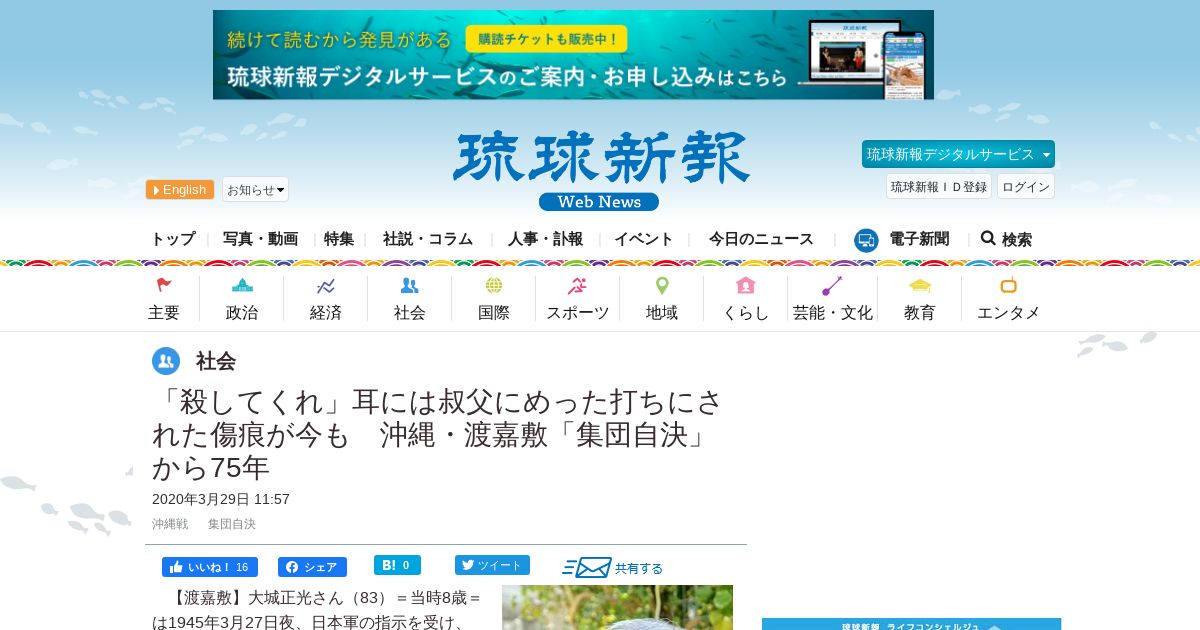Open 今日のニュース in the main menu

(x=761, y=239)
